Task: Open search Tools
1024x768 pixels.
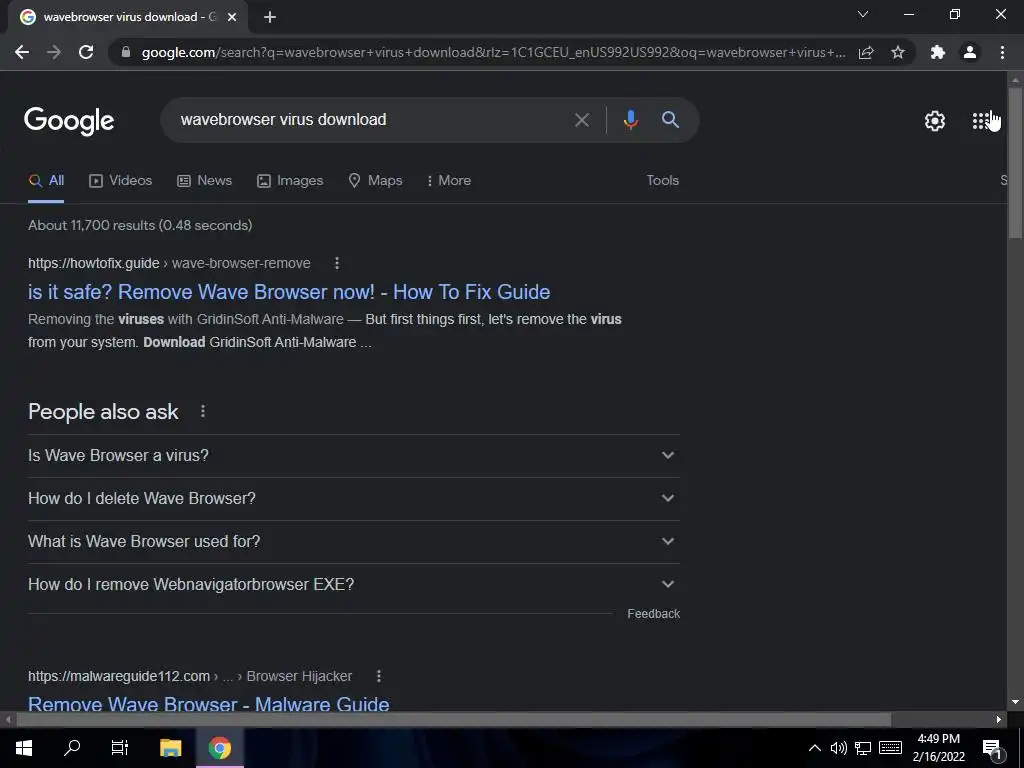Action: tap(662, 180)
